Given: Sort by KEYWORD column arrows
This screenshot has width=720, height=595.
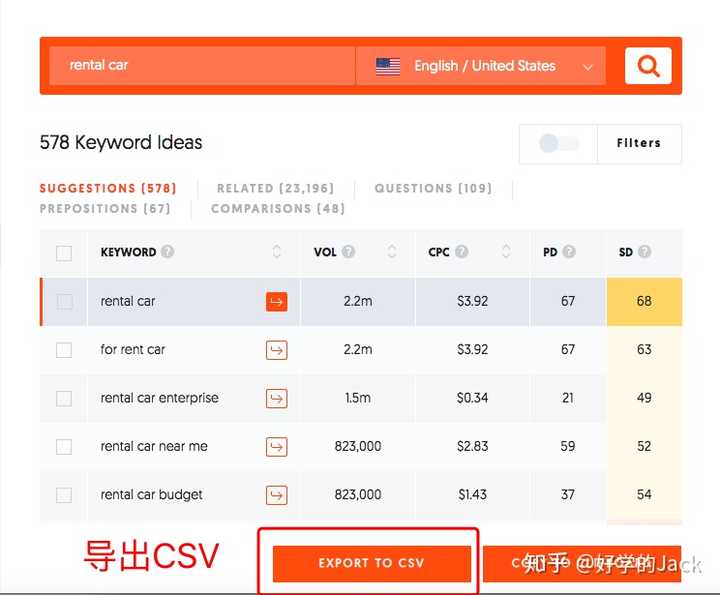Looking at the screenshot, I should tap(276, 251).
